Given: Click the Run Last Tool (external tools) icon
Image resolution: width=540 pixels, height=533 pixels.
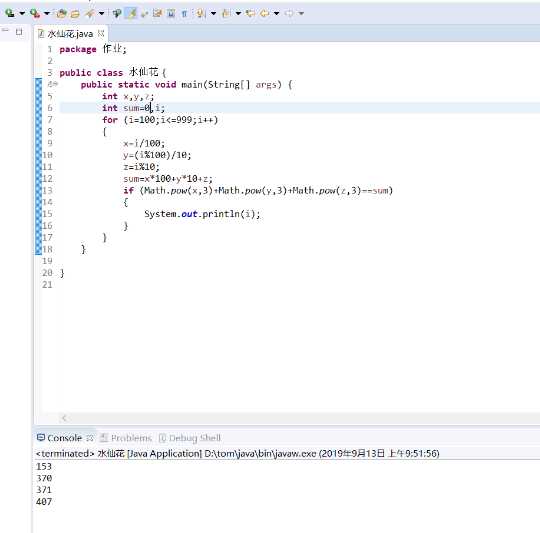Looking at the screenshot, I should (35, 13).
